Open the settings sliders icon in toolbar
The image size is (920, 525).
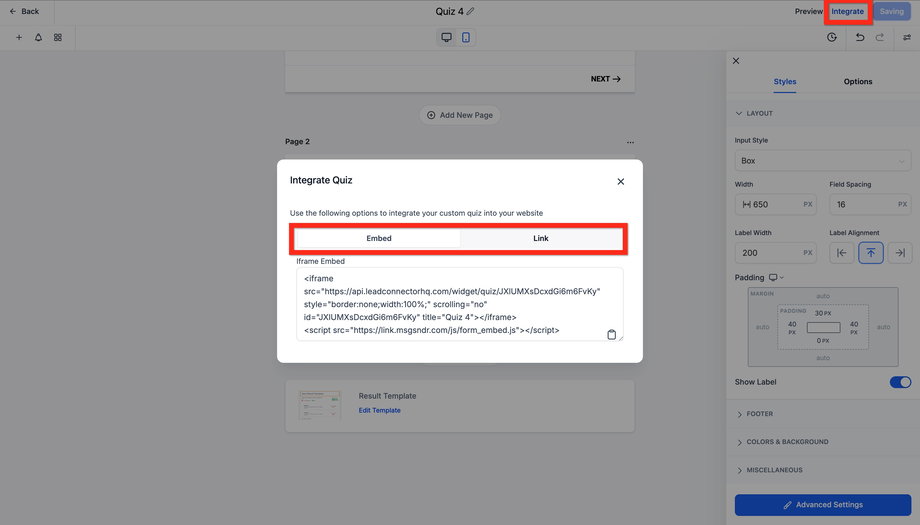pyautogui.click(x=907, y=38)
